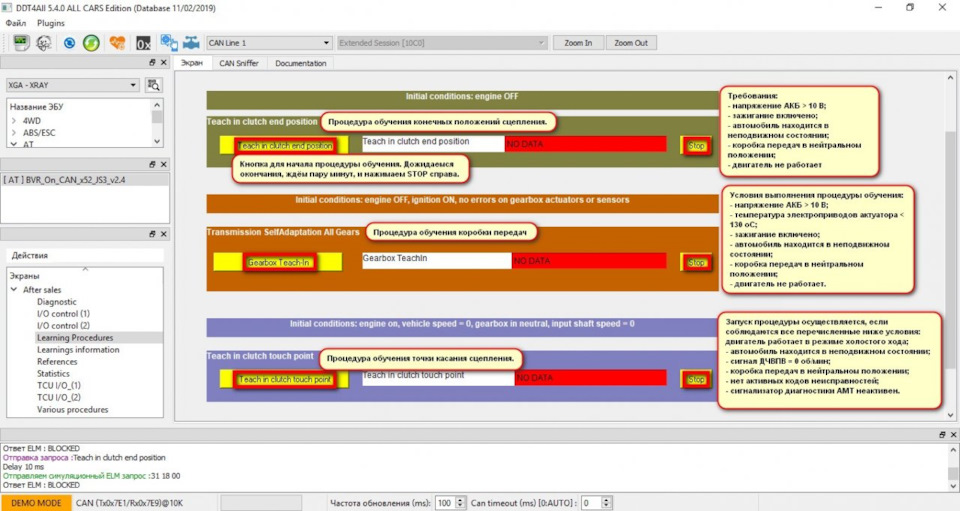This screenshot has width=960, height=511.
Task: Close the BVR_On_CAN ECU file panel
Action: (x=163, y=164)
